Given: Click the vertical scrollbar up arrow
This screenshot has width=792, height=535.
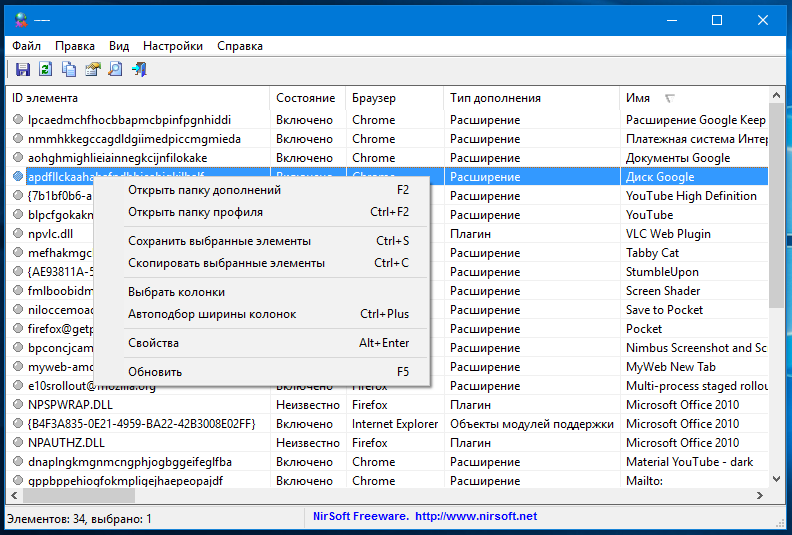Looking at the screenshot, I should coord(776,95).
